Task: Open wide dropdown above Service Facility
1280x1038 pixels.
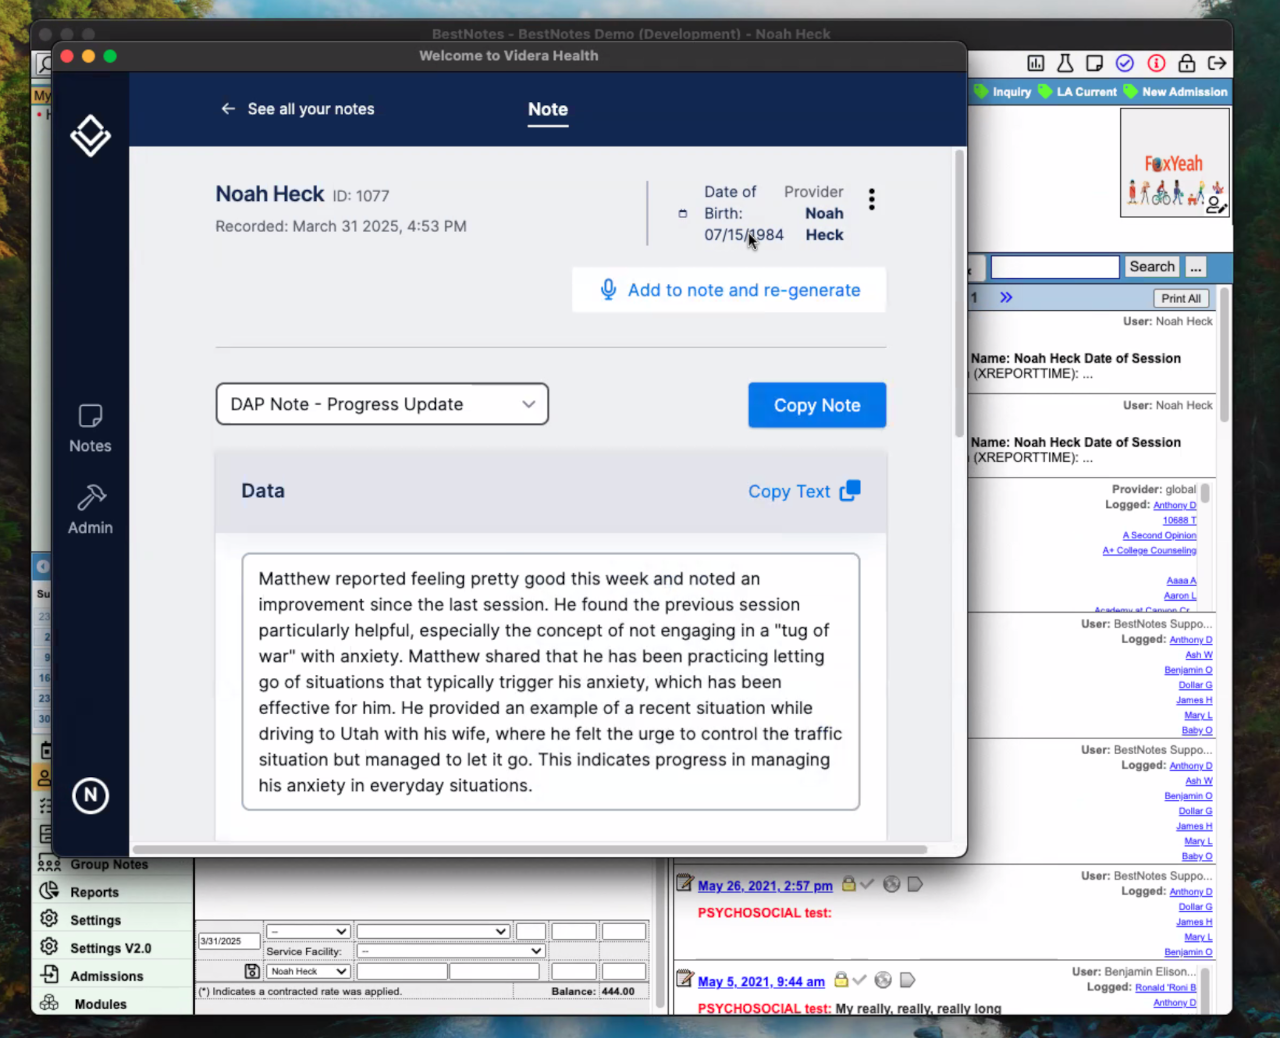Action: coord(433,931)
